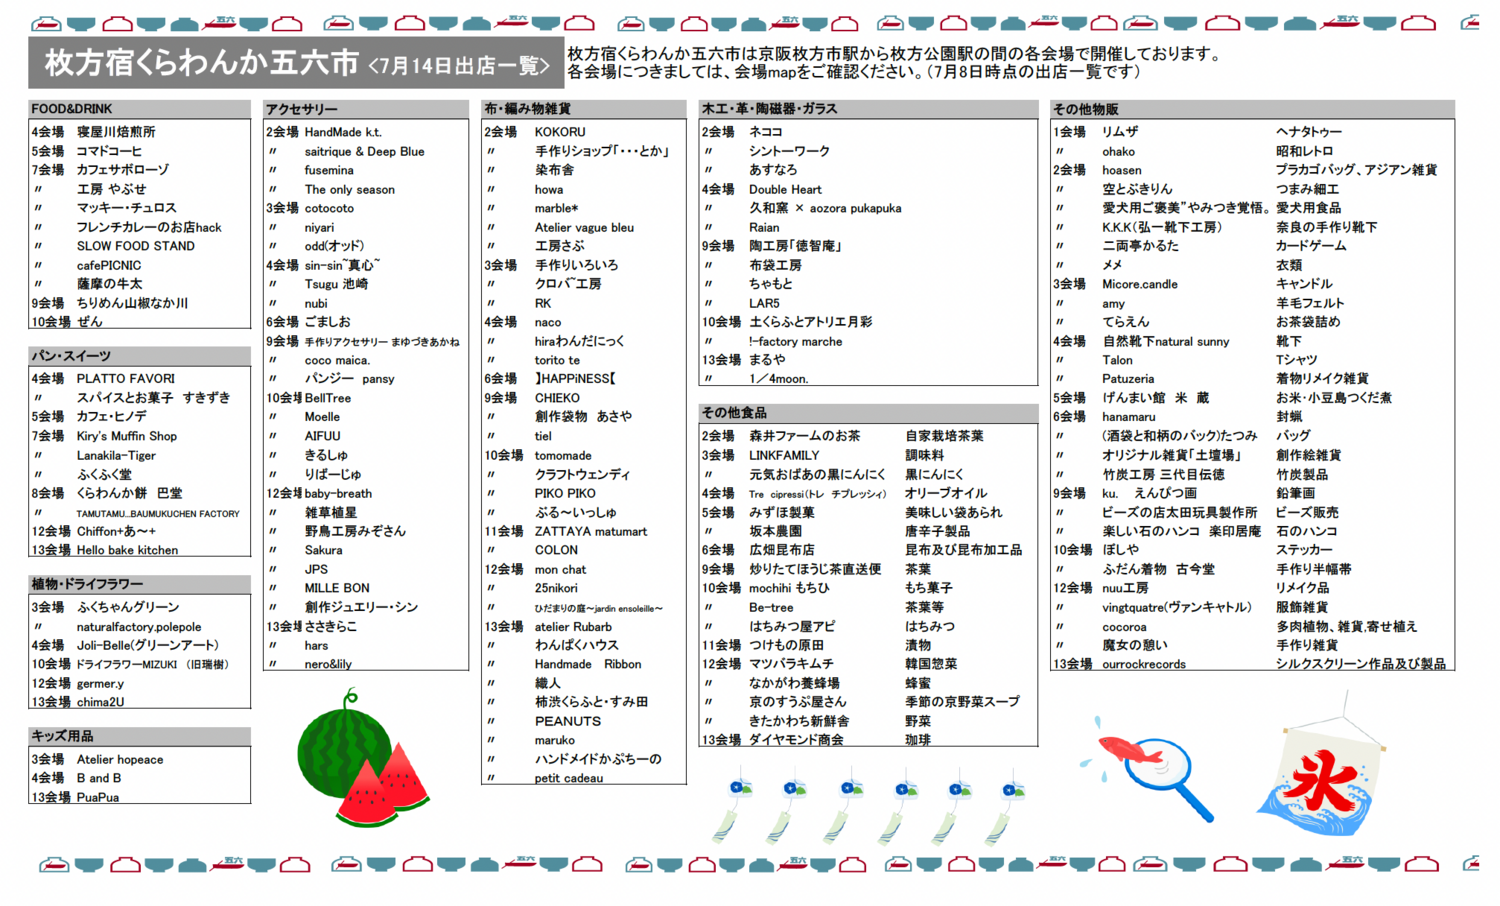Click the HandMade k.t. entry
The width and height of the screenshot is (1500, 906).
(343, 132)
